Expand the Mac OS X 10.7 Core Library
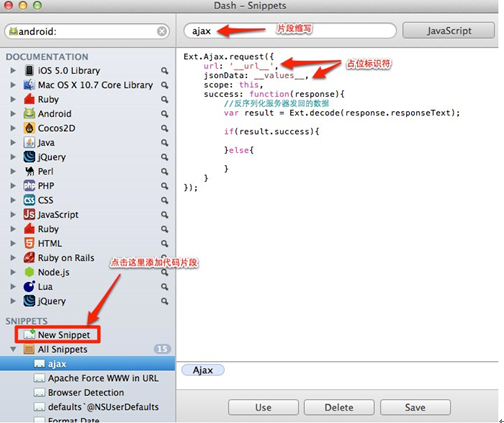 [13, 85]
